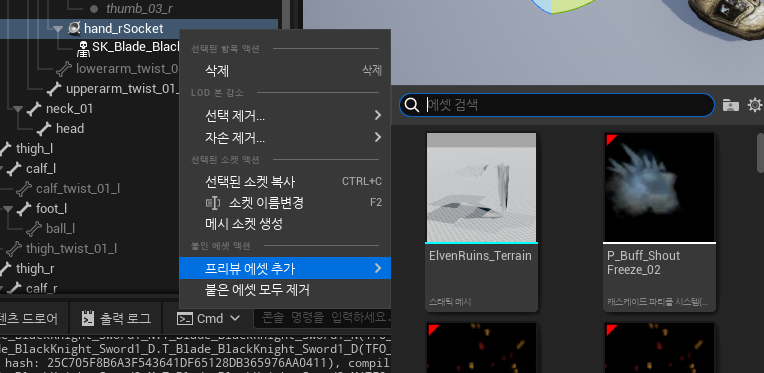
Task: Select the P_Buff_Shout Freeze_02 asset thumbnail
Action: pos(659,187)
